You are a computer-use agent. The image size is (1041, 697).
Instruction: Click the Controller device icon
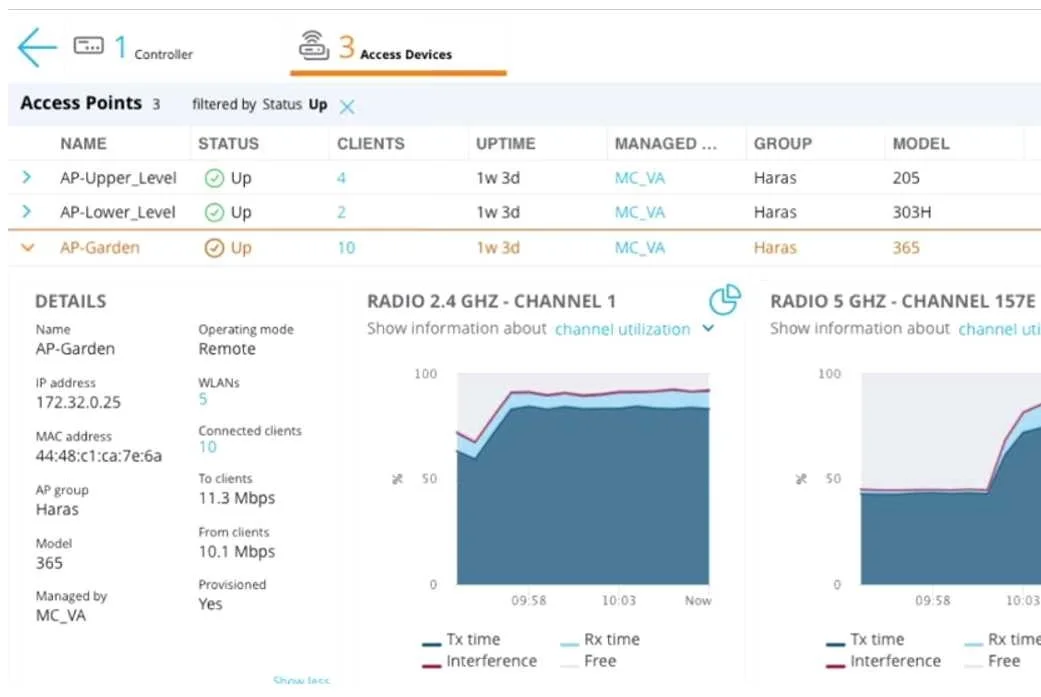click(88, 46)
